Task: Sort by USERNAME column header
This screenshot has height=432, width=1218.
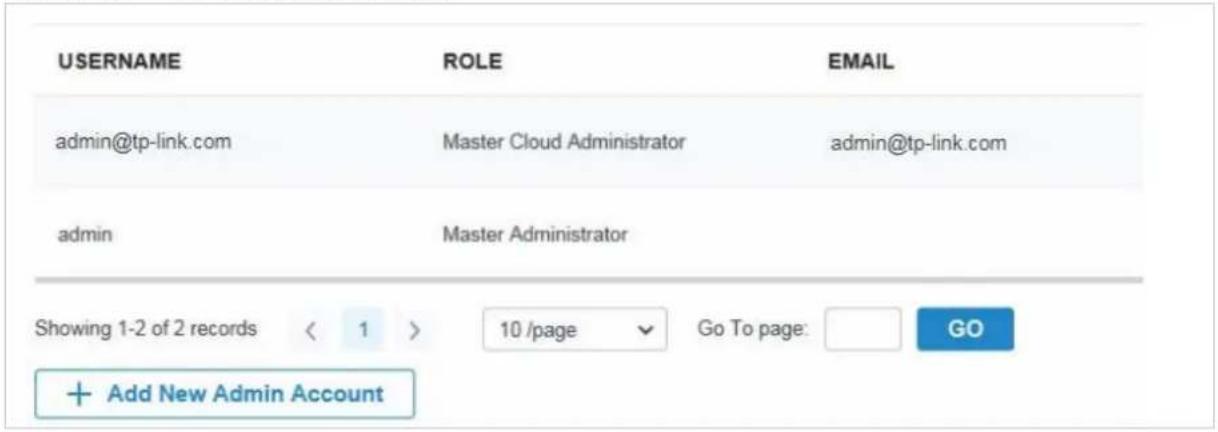Action: (117, 61)
